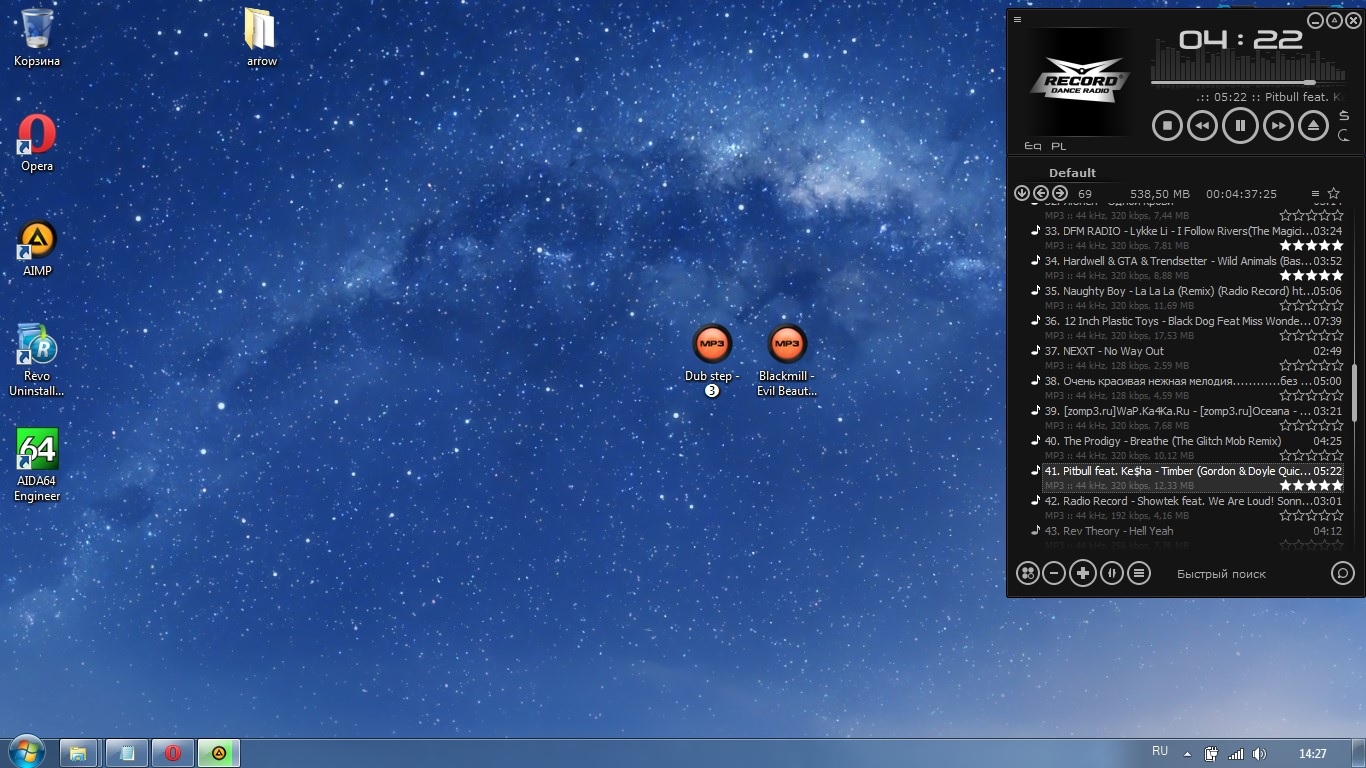The height and width of the screenshot is (768, 1366).
Task: Skip to the next track
Action: 1278,125
